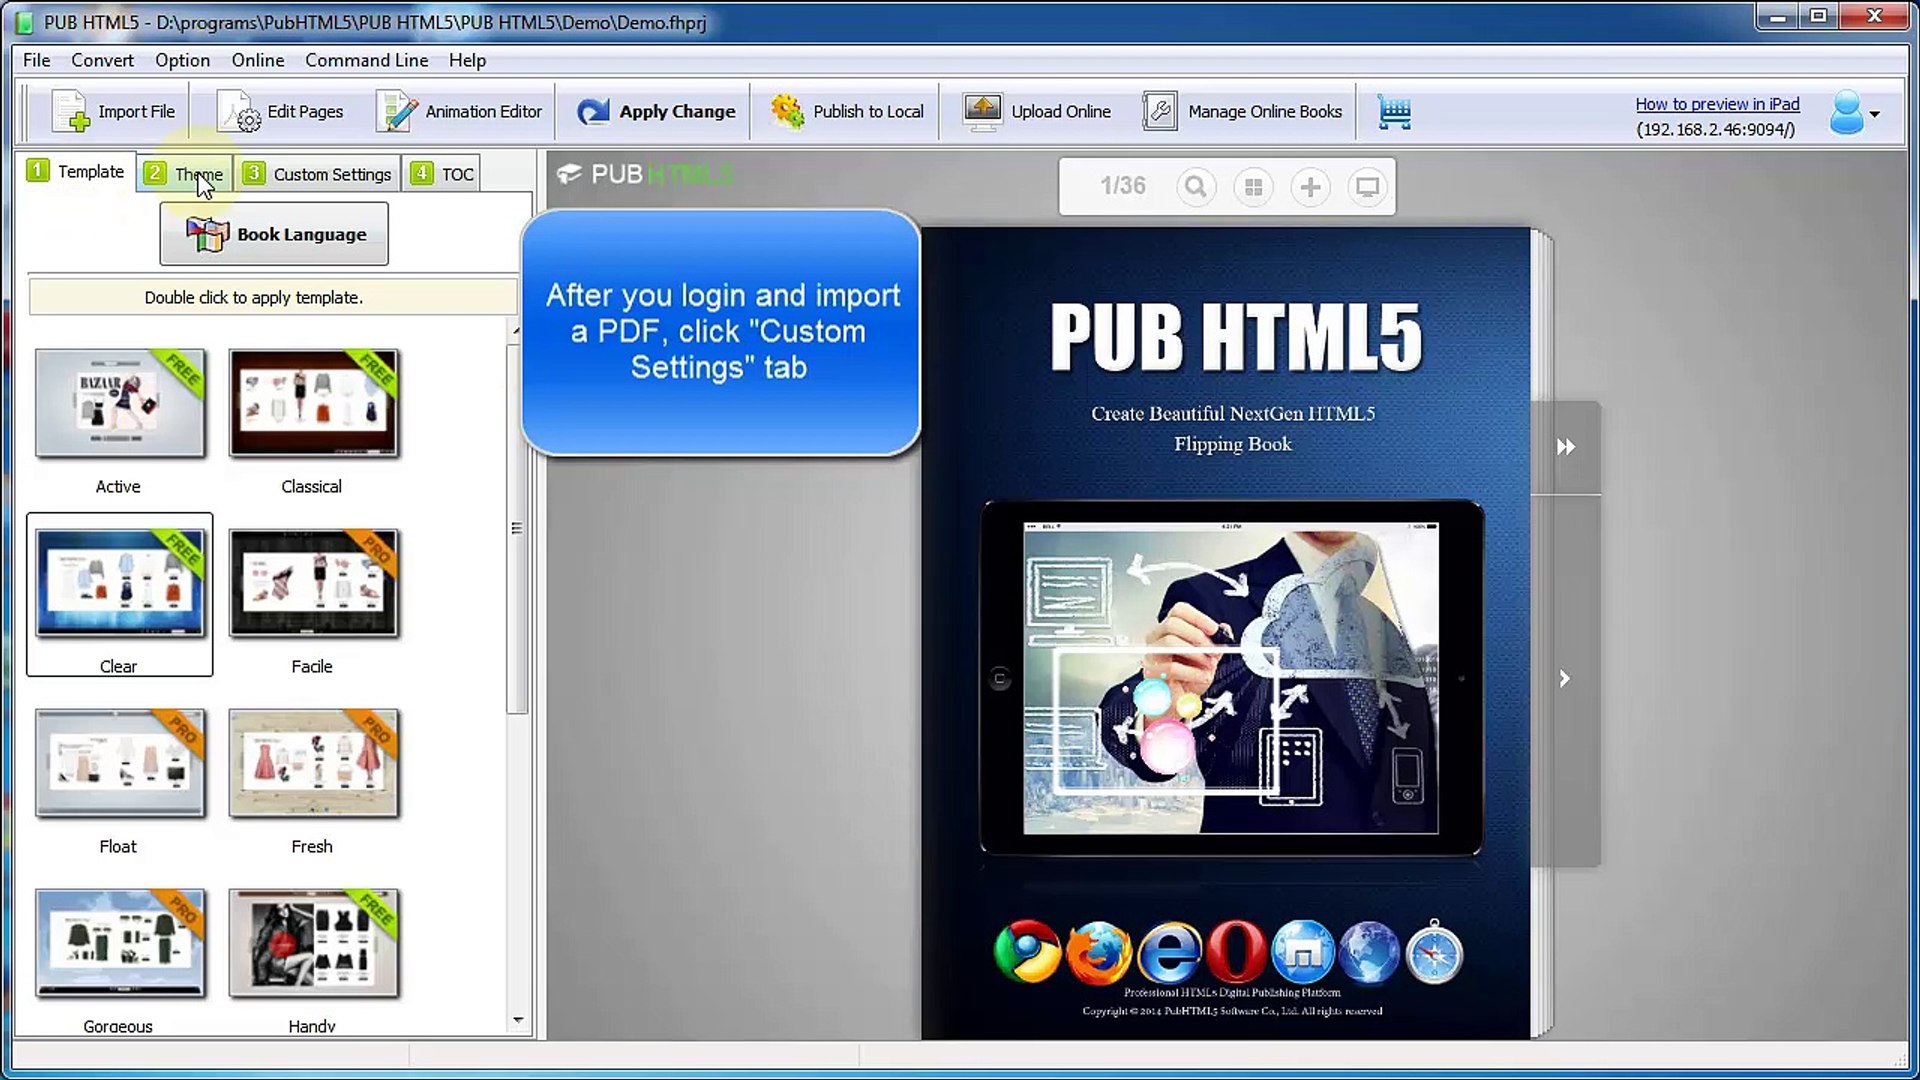Open the Online menu
Screen dimensions: 1920x1080
tap(258, 60)
